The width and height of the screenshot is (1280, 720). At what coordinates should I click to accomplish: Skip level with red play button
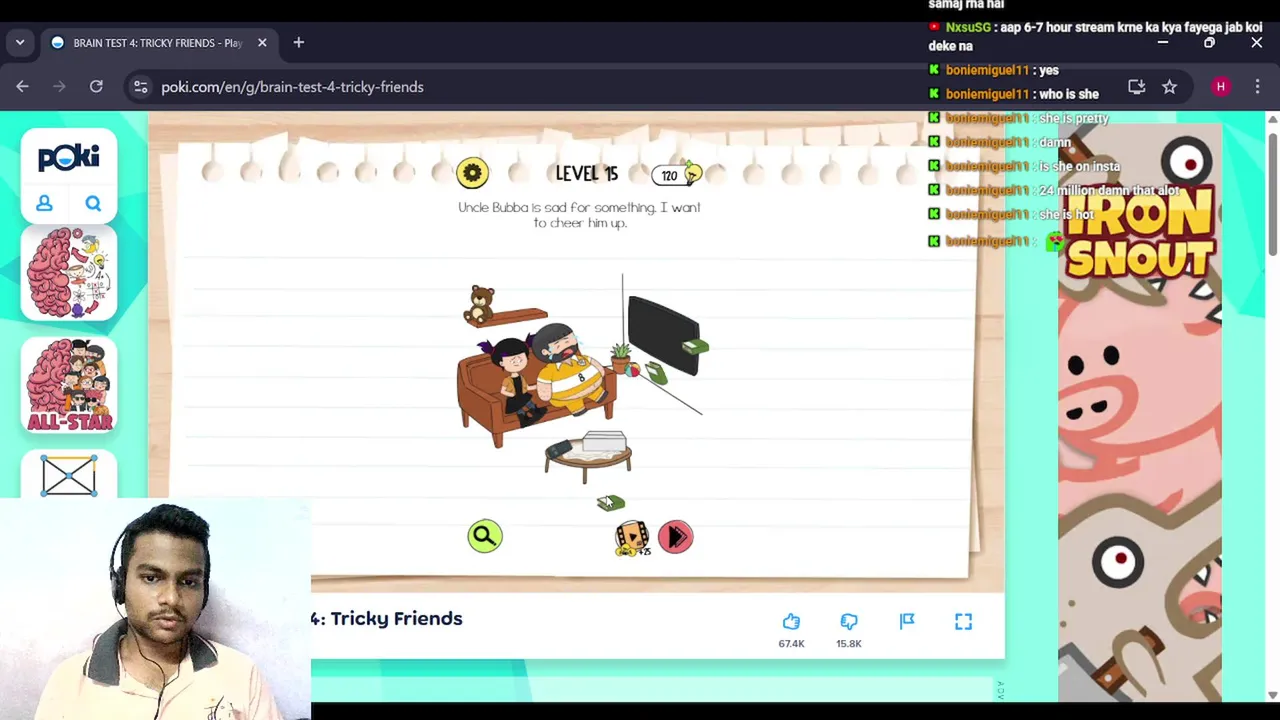pyautogui.click(x=675, y=537)
